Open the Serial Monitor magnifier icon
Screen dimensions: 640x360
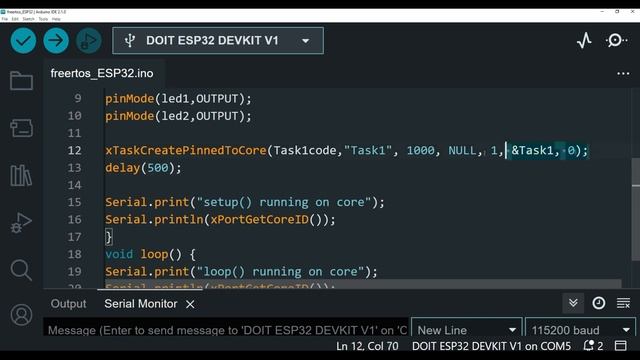[x=616, y=40]
